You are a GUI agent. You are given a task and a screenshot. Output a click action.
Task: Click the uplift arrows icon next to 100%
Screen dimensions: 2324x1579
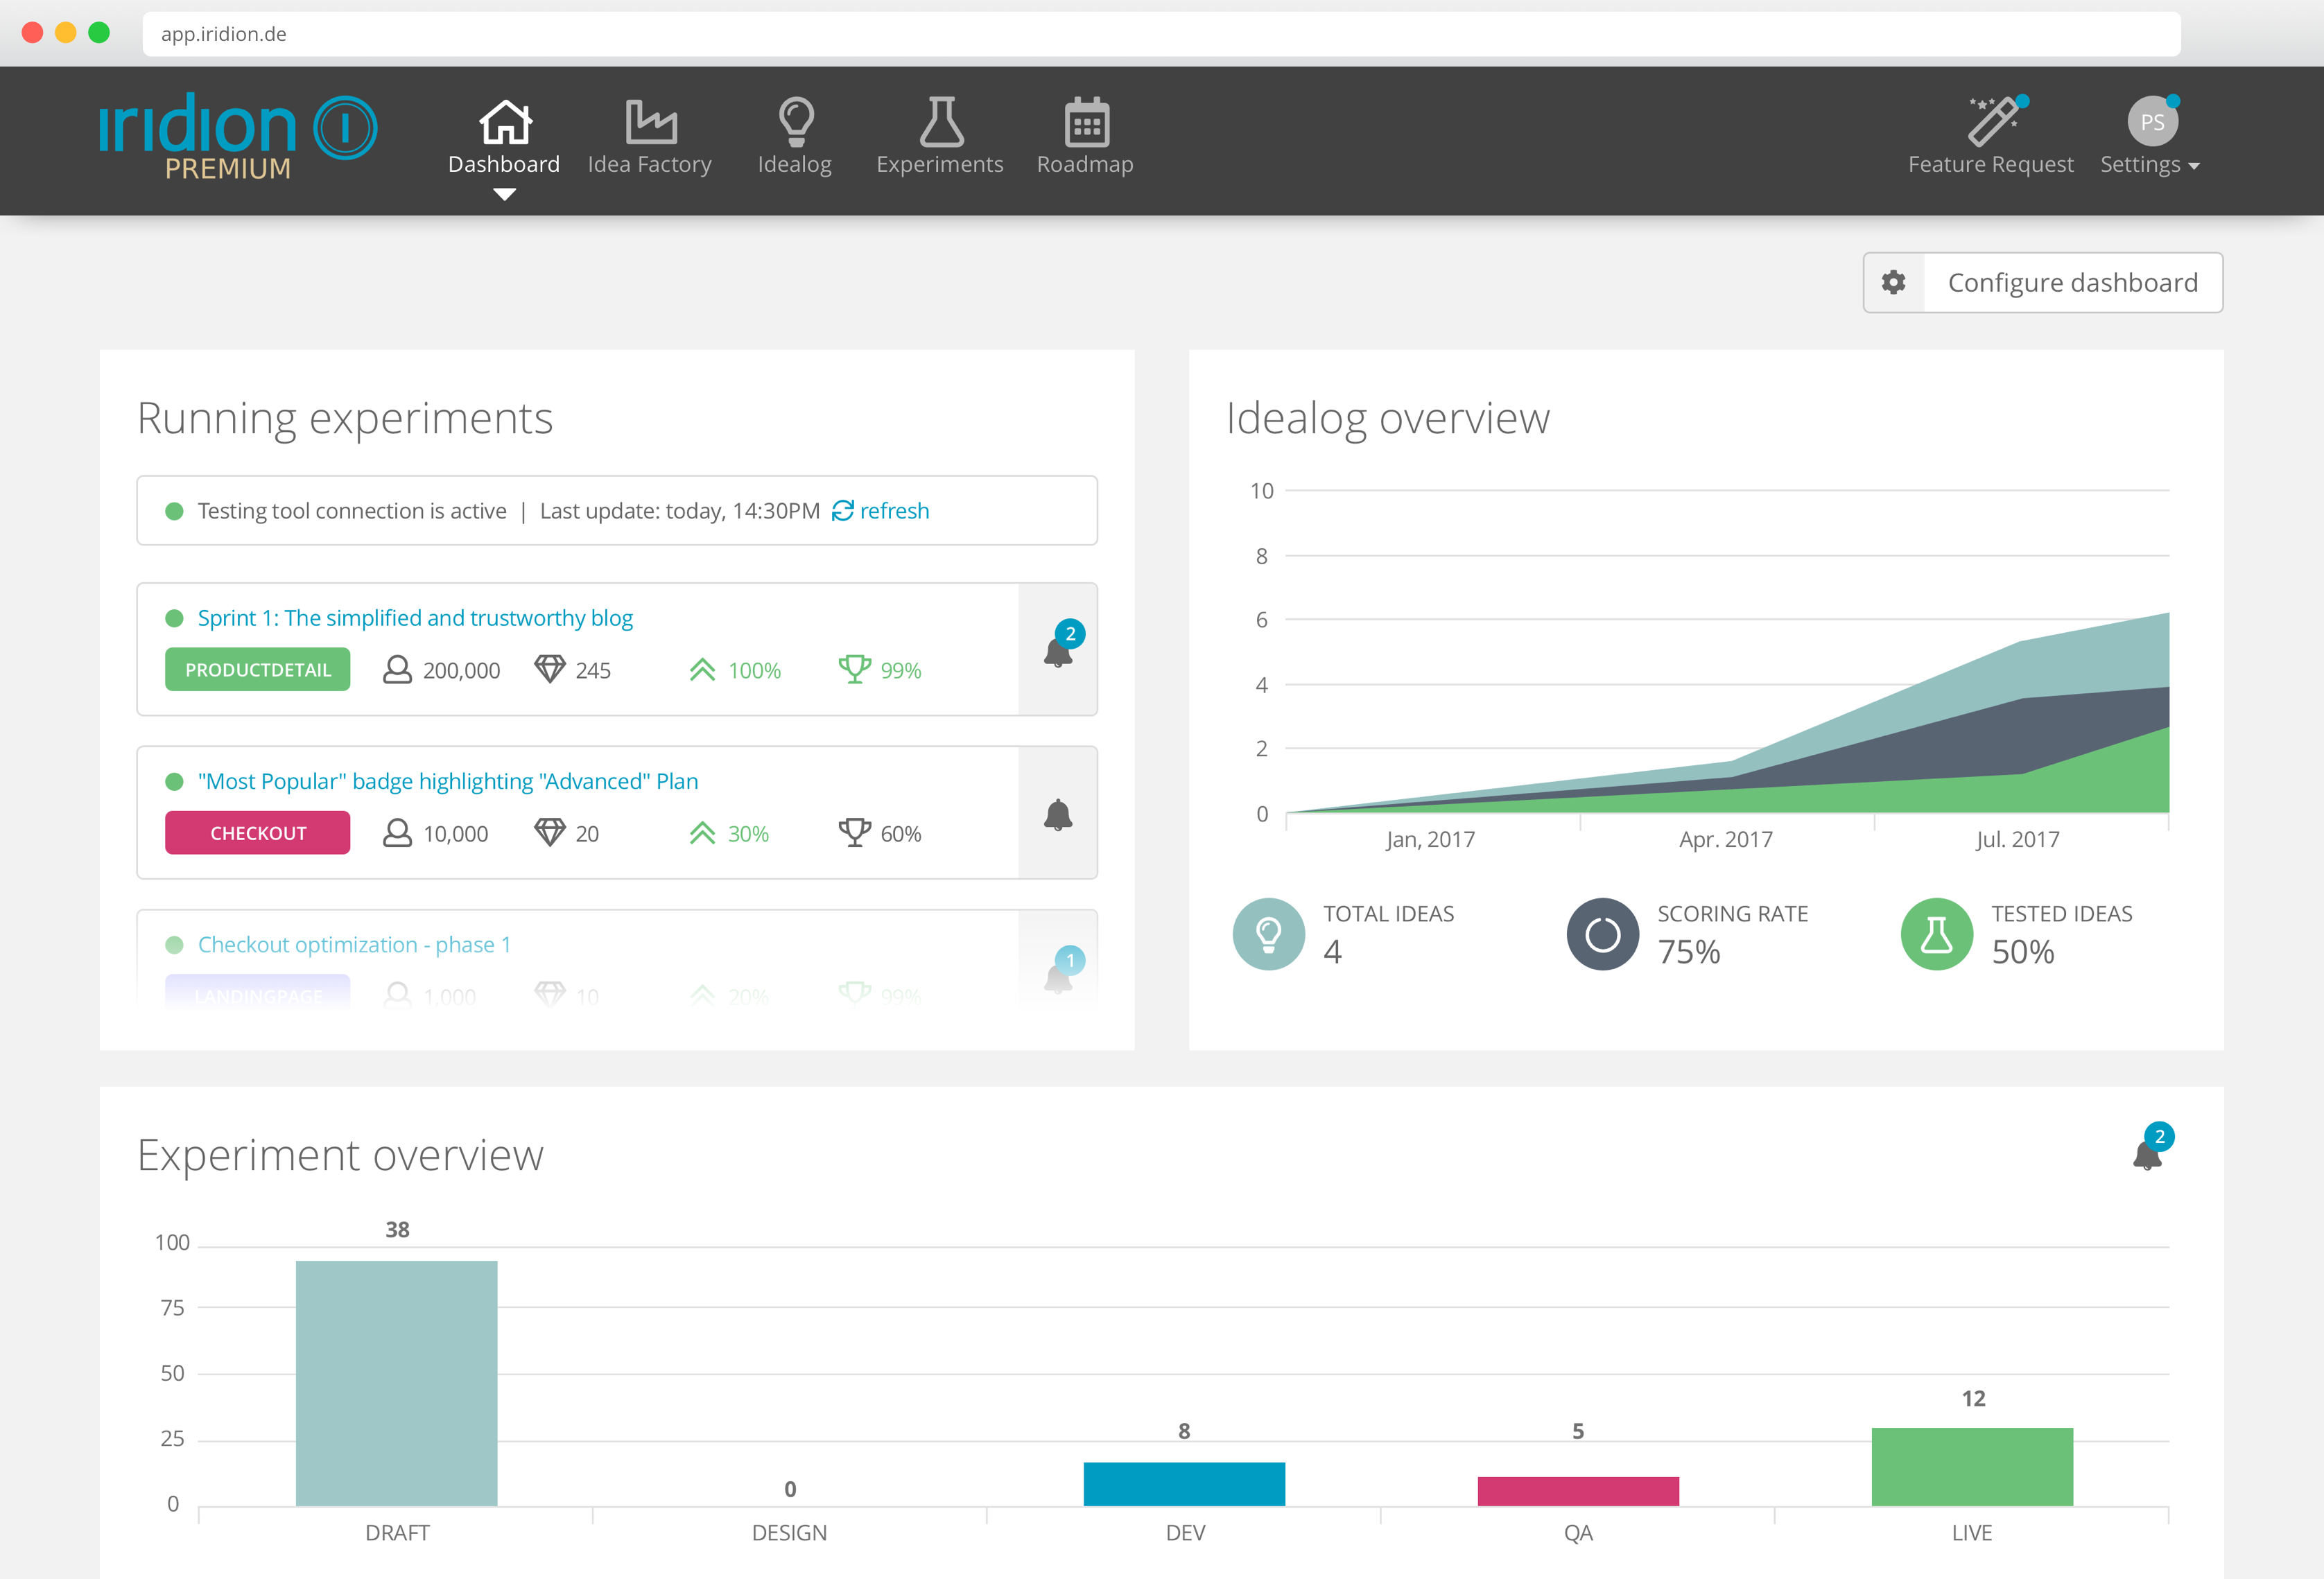(x=702, y=670)
